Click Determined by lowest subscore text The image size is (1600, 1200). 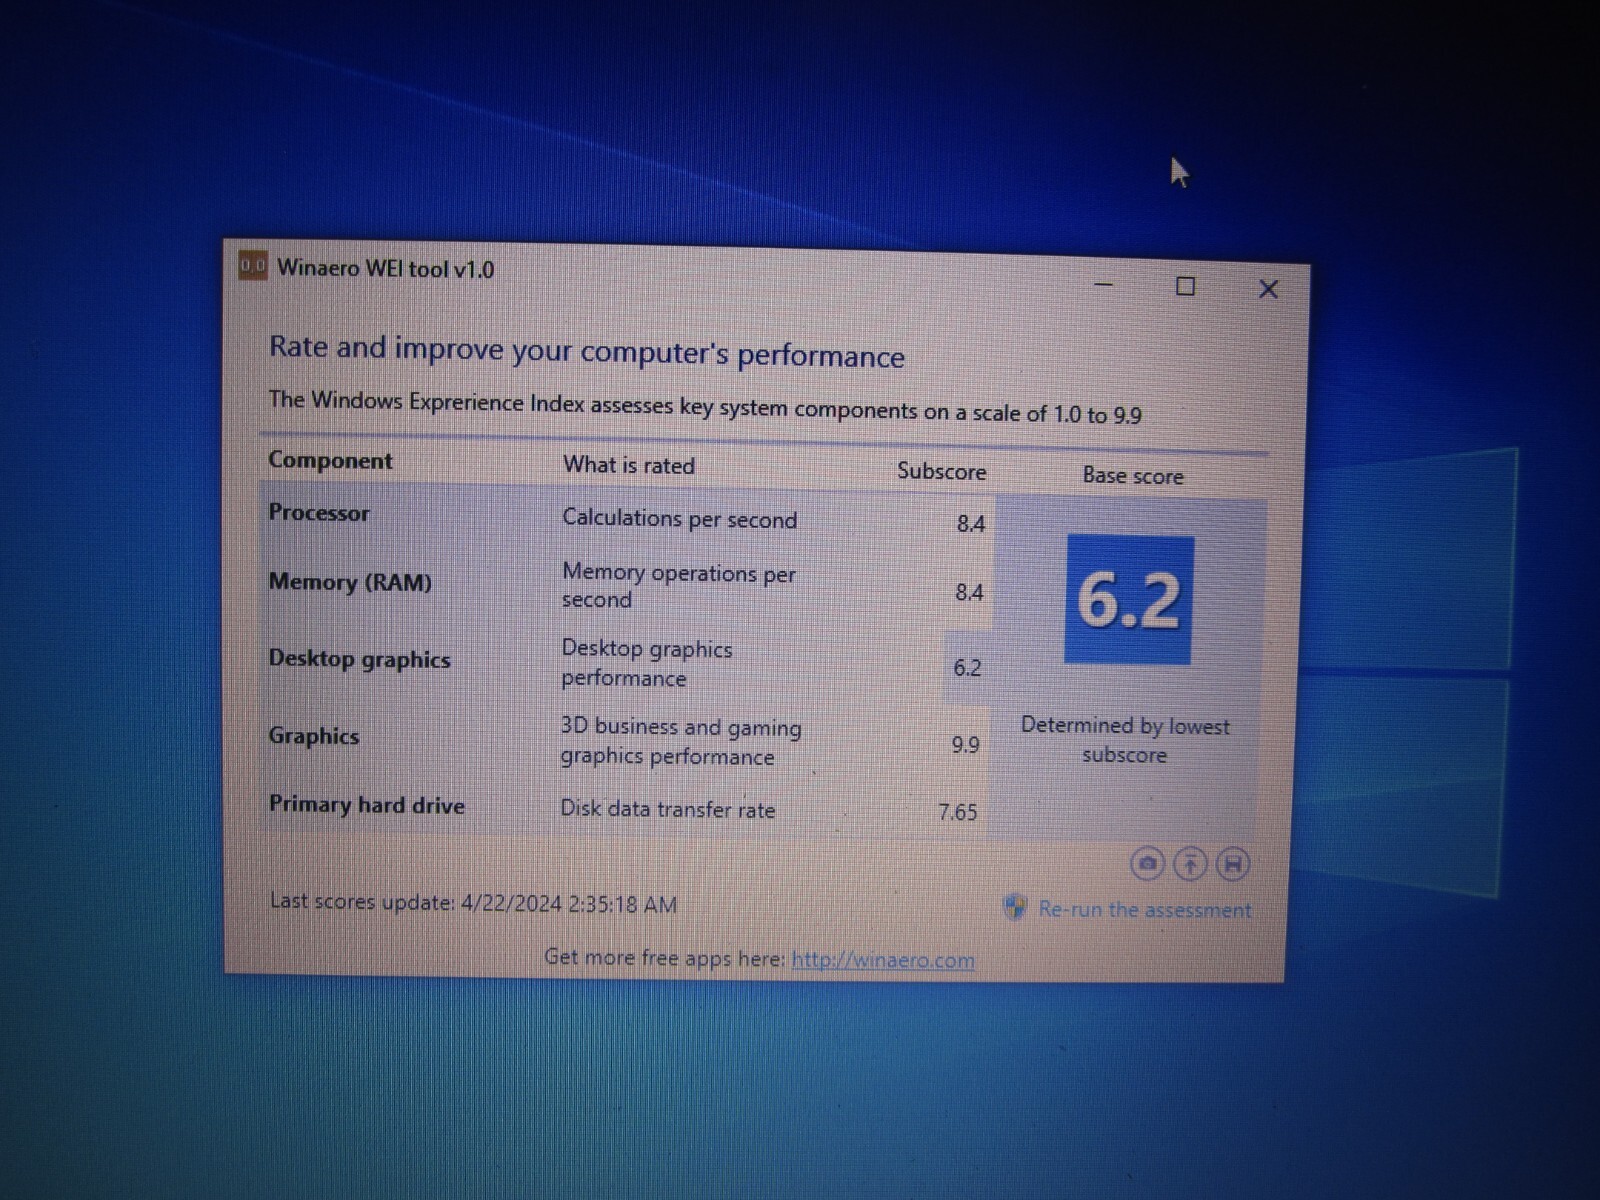[x=1125, y=740]
